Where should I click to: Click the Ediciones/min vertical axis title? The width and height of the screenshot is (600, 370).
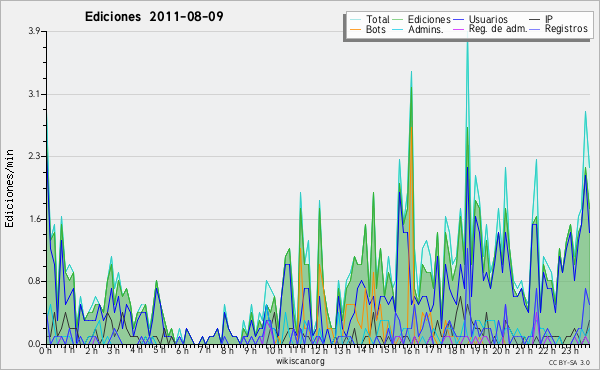[9, 188]
